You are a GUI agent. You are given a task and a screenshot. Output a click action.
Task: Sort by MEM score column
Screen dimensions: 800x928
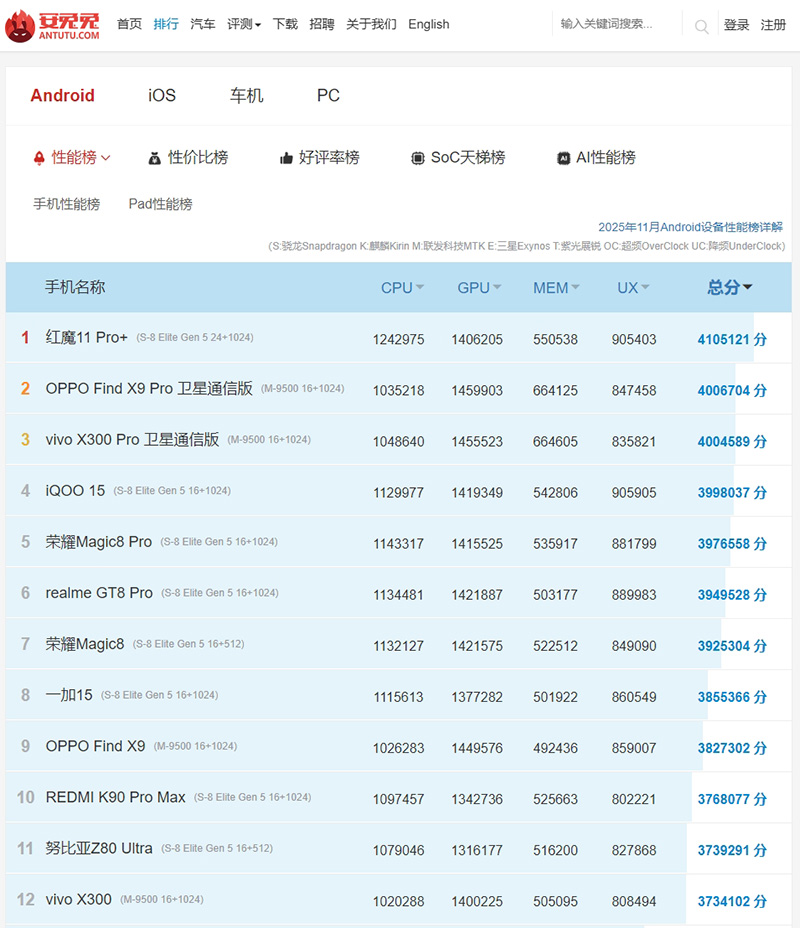pos(556,288)
